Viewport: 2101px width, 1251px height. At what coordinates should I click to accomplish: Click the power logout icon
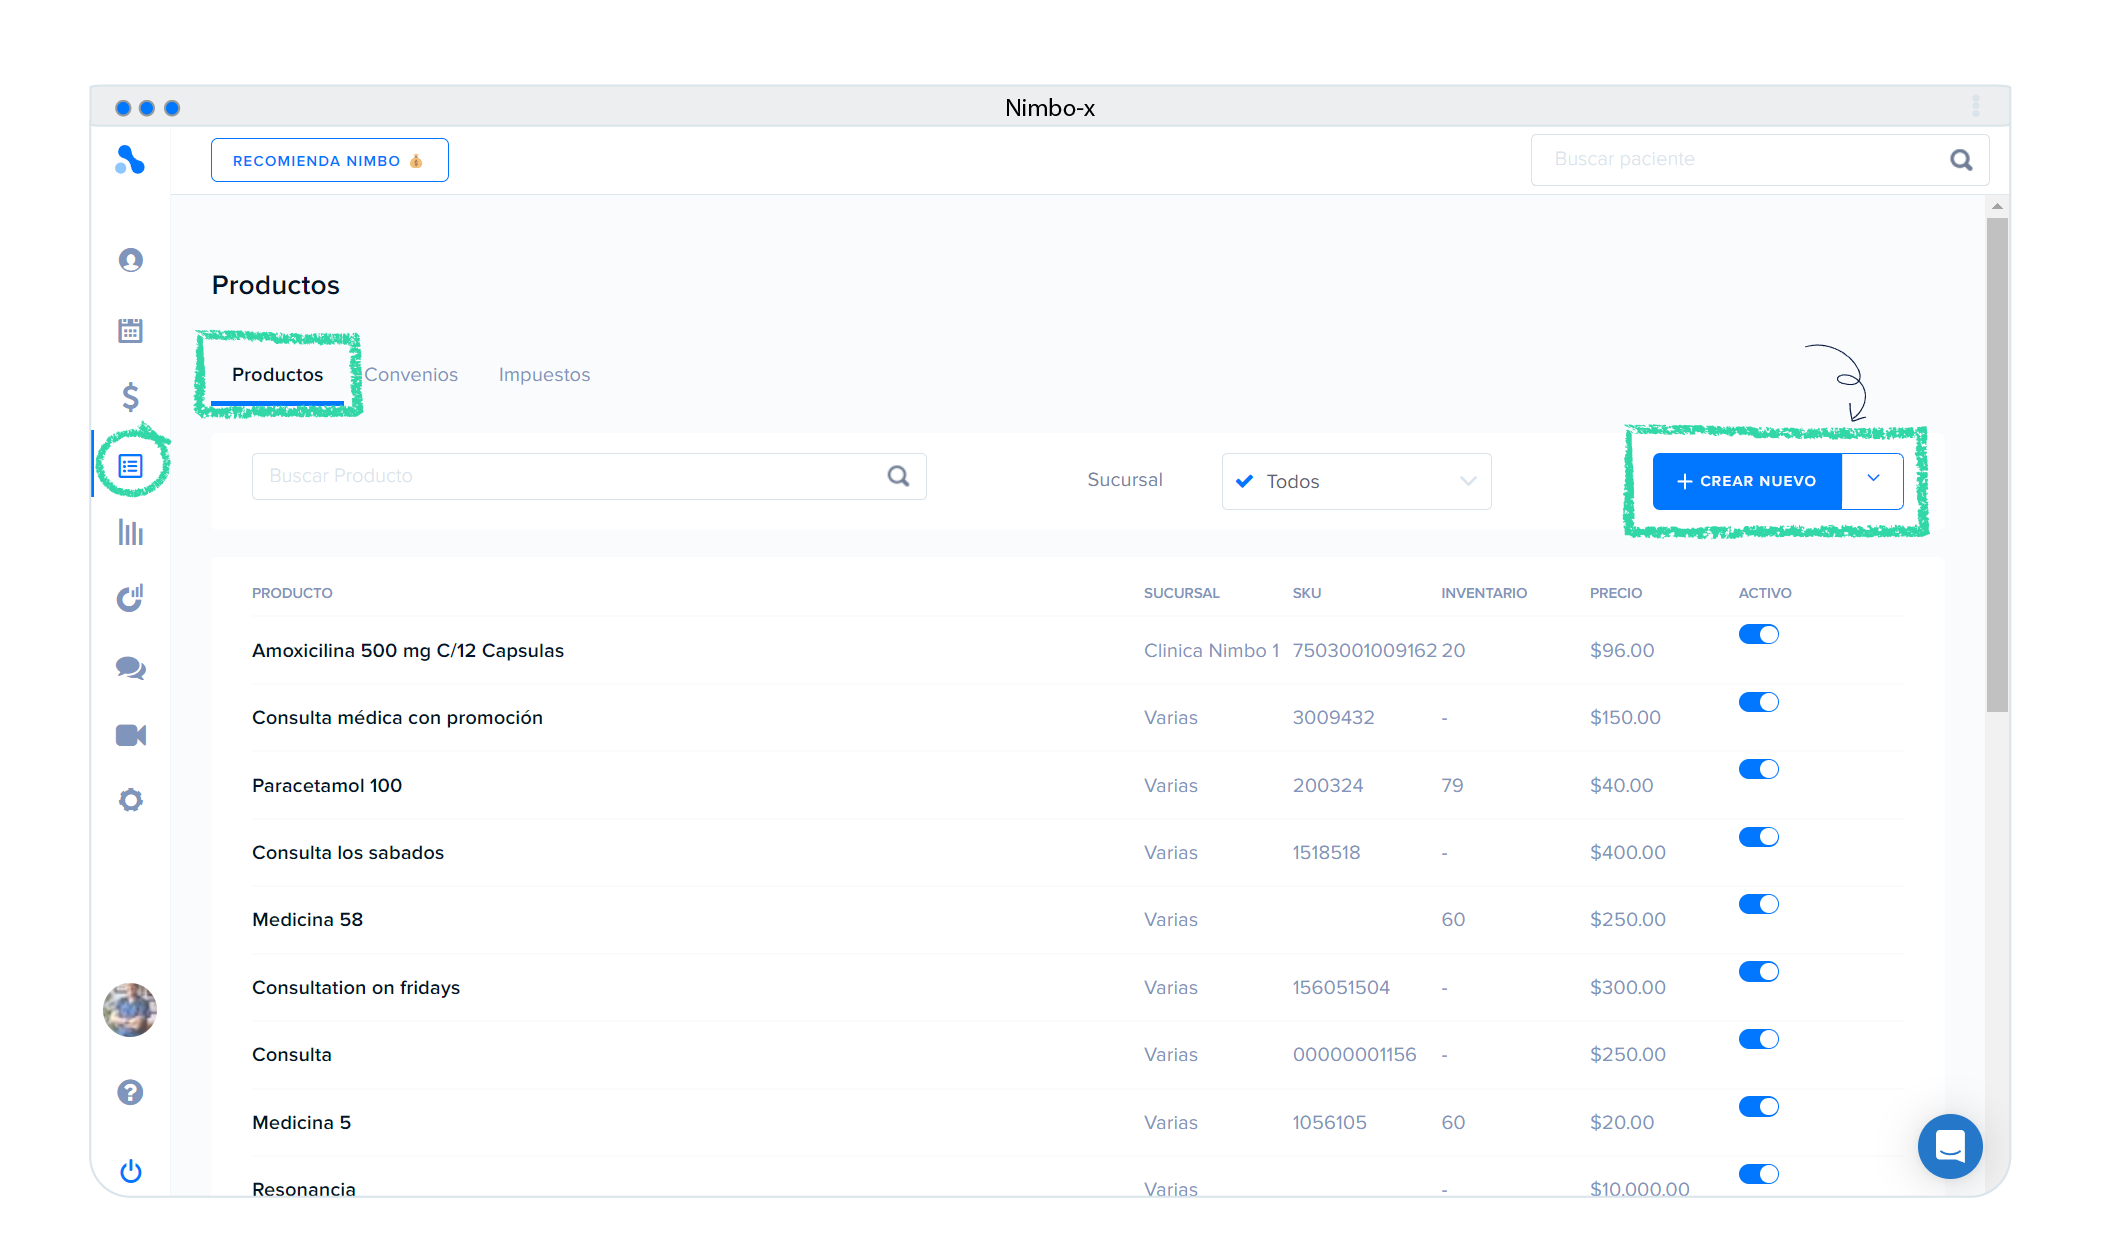(x=130, y=1171)
